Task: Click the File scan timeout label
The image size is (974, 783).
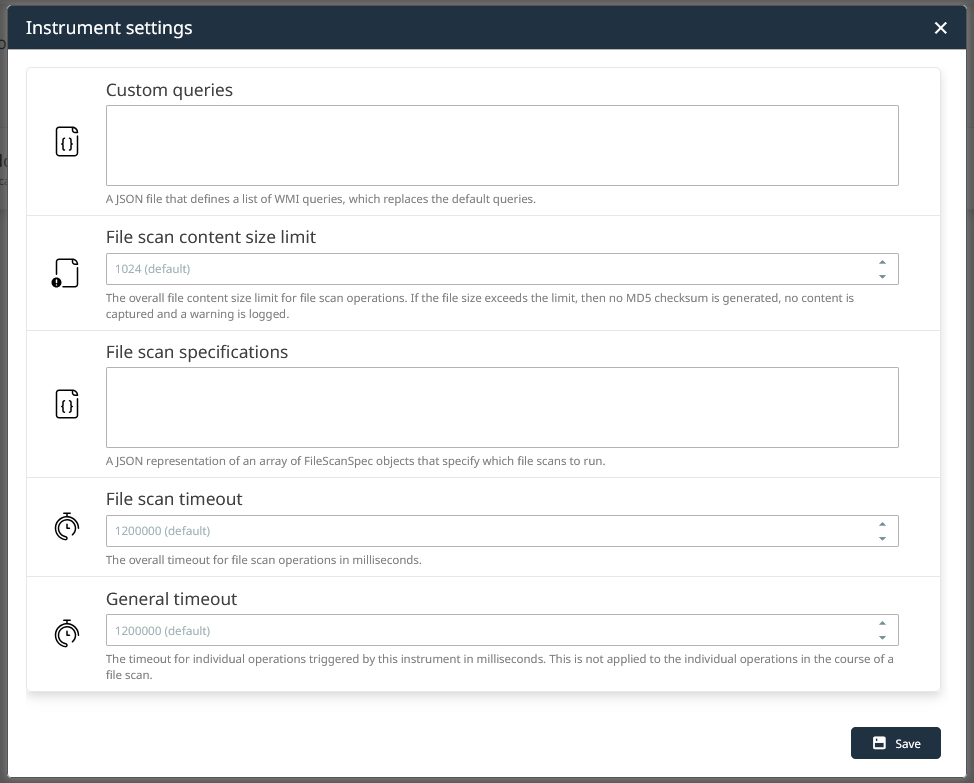Action: point(174,499)
